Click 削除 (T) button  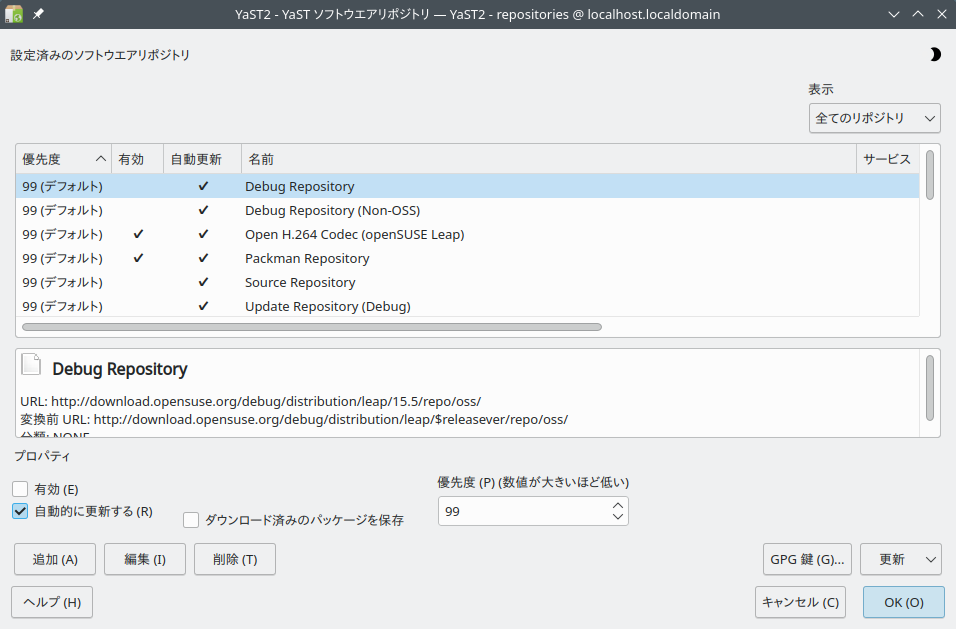coord(235,560)
